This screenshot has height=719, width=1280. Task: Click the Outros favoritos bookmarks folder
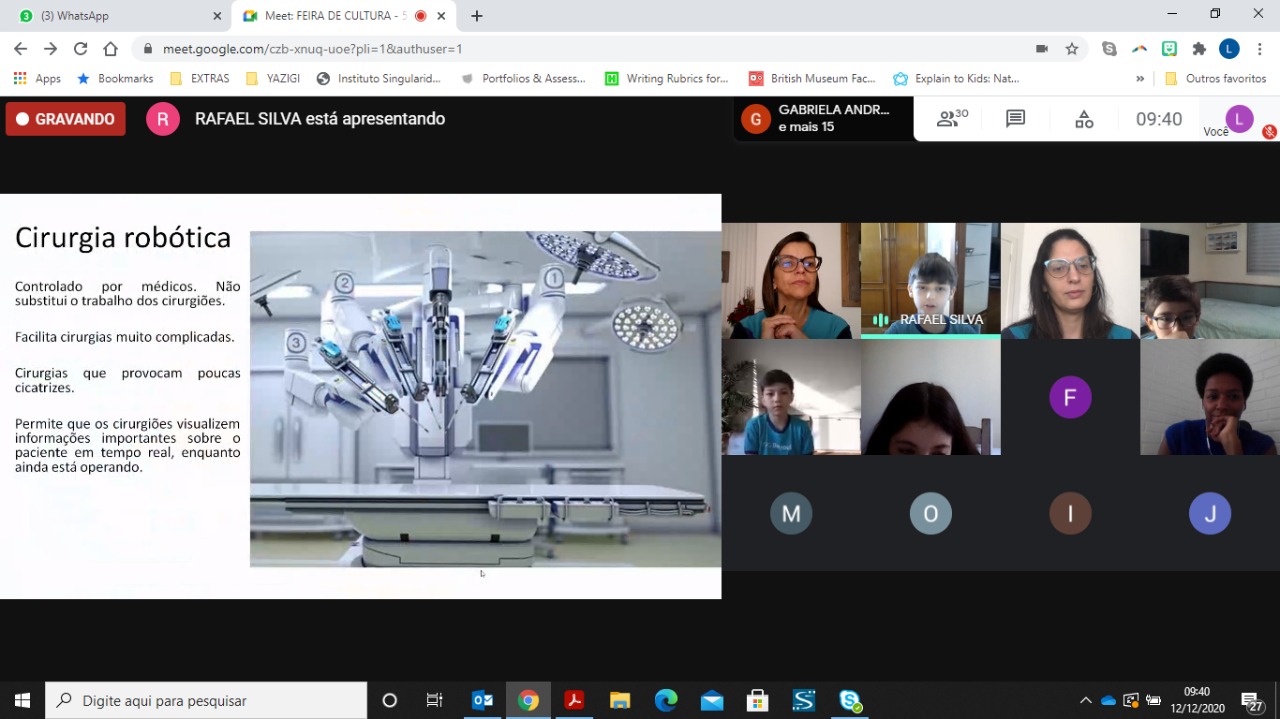pyautogui.click(x=1215, y=78)
